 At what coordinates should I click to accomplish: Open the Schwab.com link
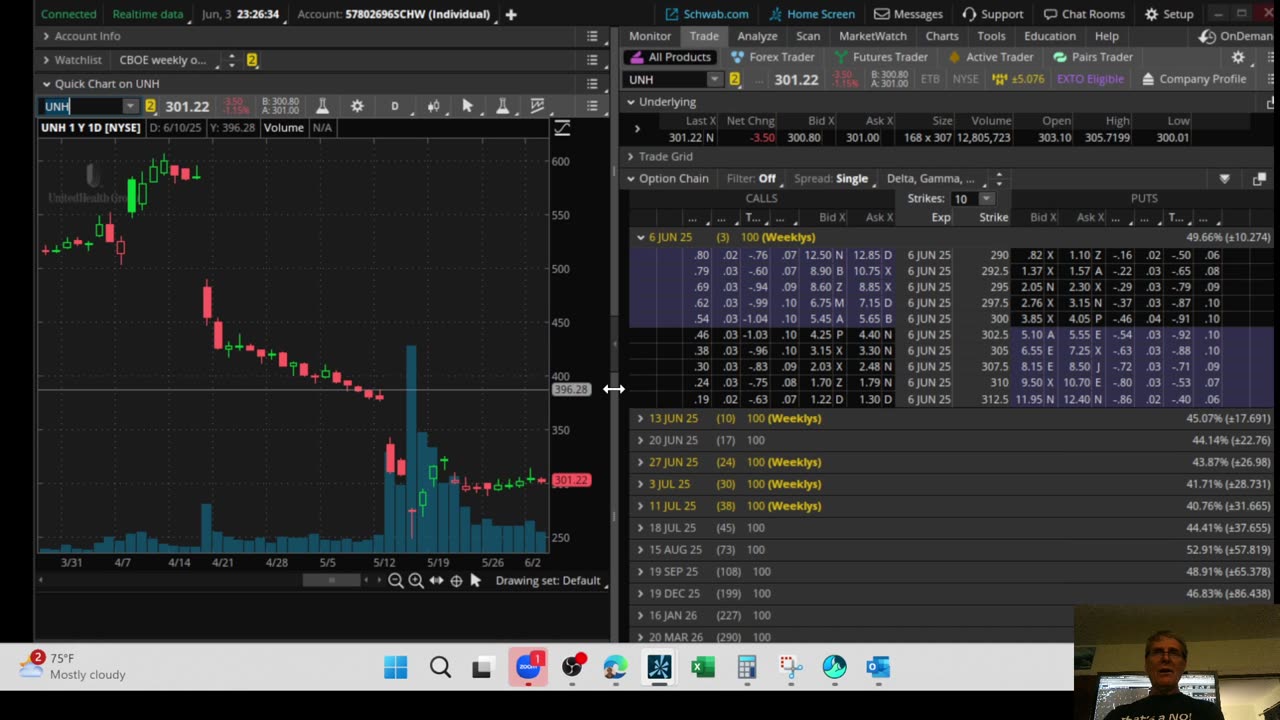coord(707,14)
